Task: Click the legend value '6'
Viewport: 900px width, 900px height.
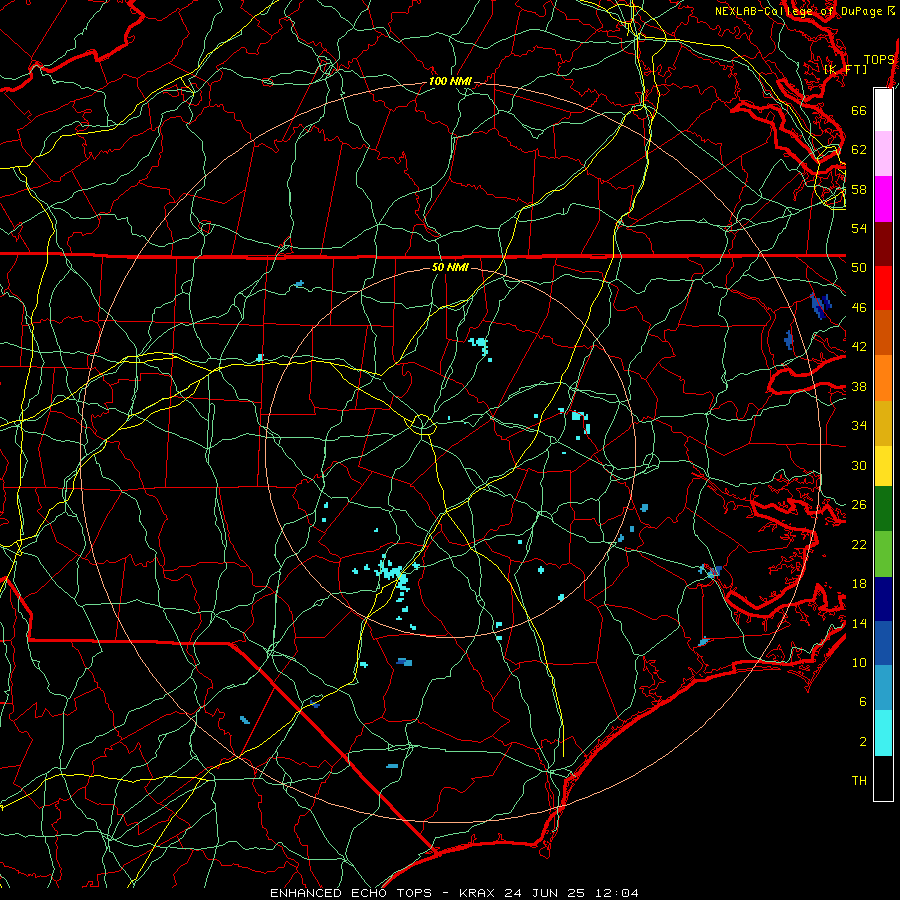Action: pos(863,702)
